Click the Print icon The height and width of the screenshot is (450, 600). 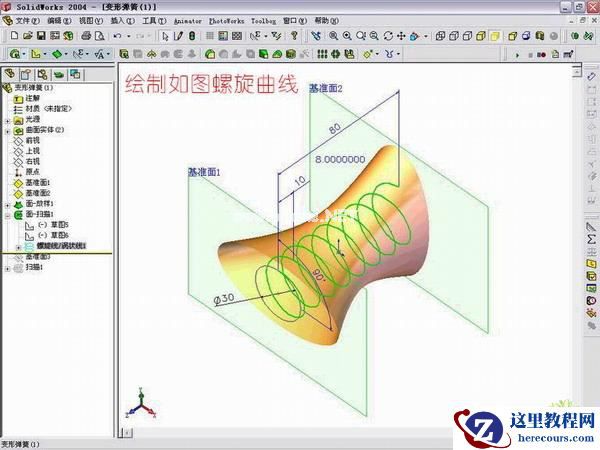(86, 36)
